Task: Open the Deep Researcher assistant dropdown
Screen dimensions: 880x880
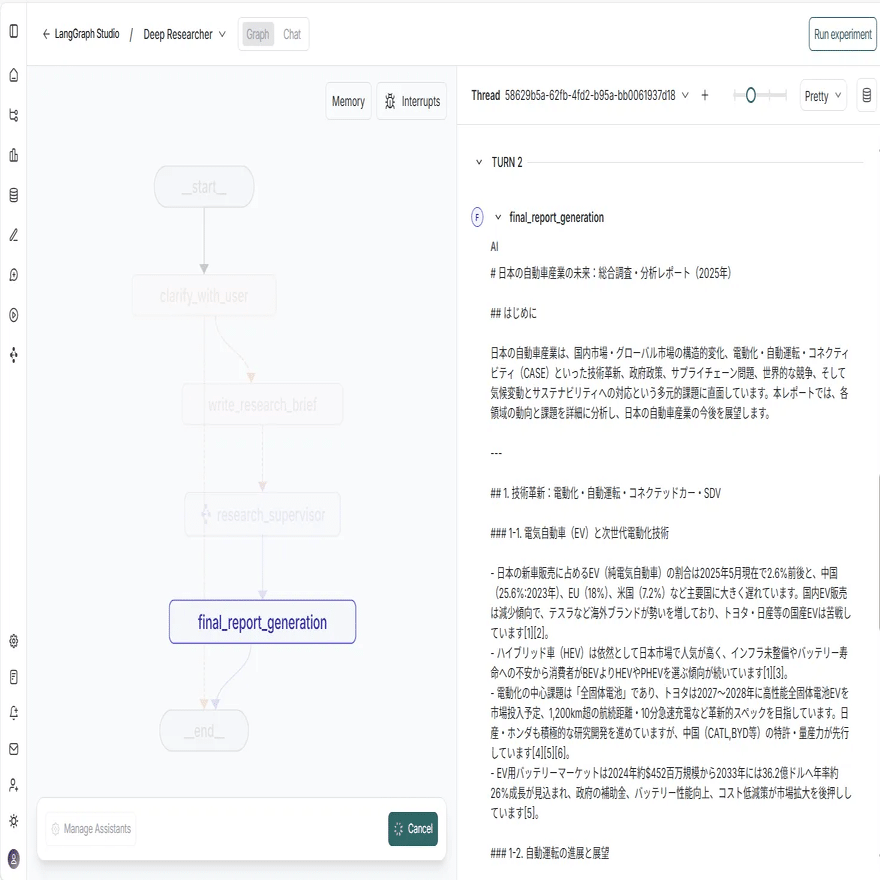Action: tap(184, 34)
